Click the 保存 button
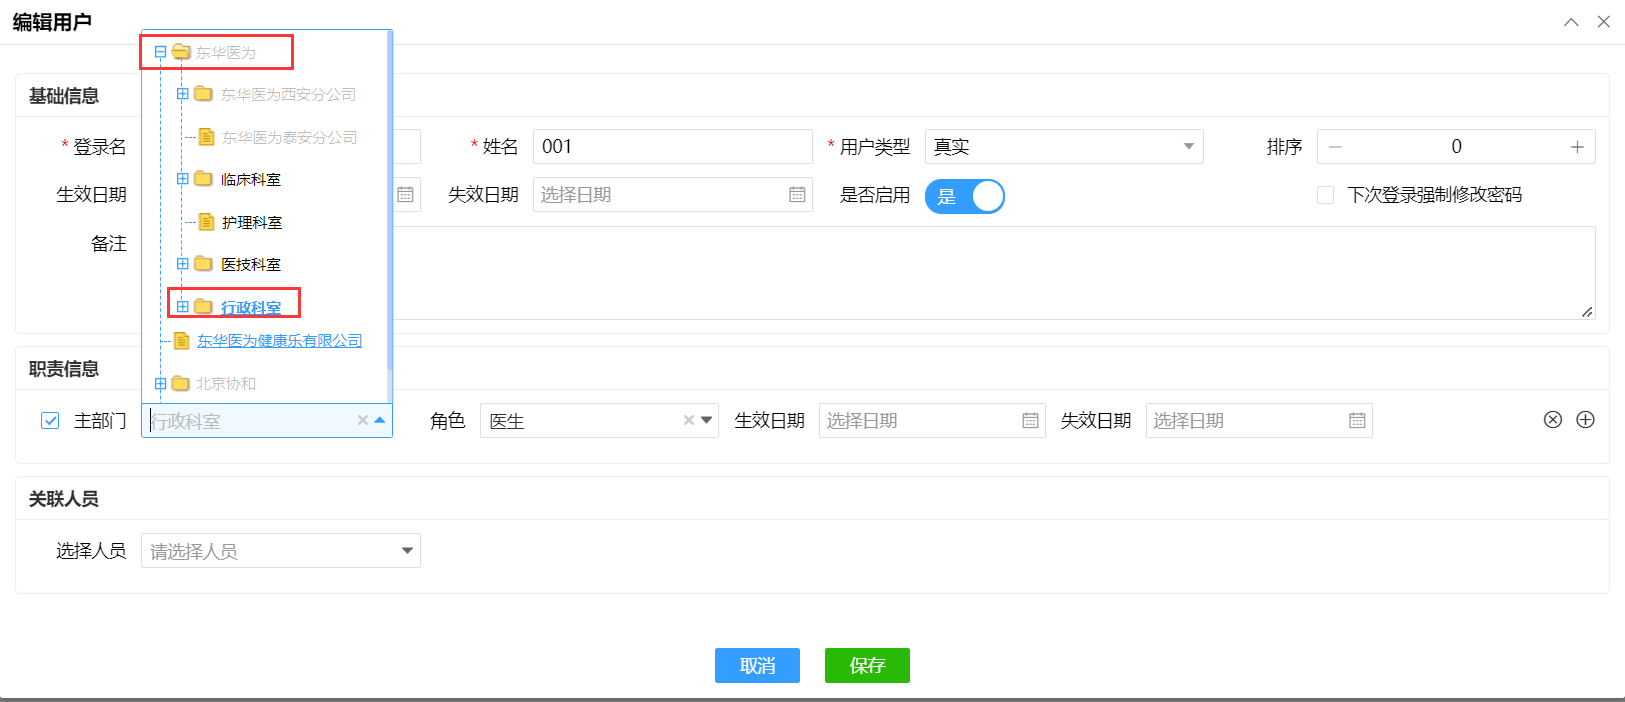This screenshot has height=702, width=1625. (x=867, y=666)
